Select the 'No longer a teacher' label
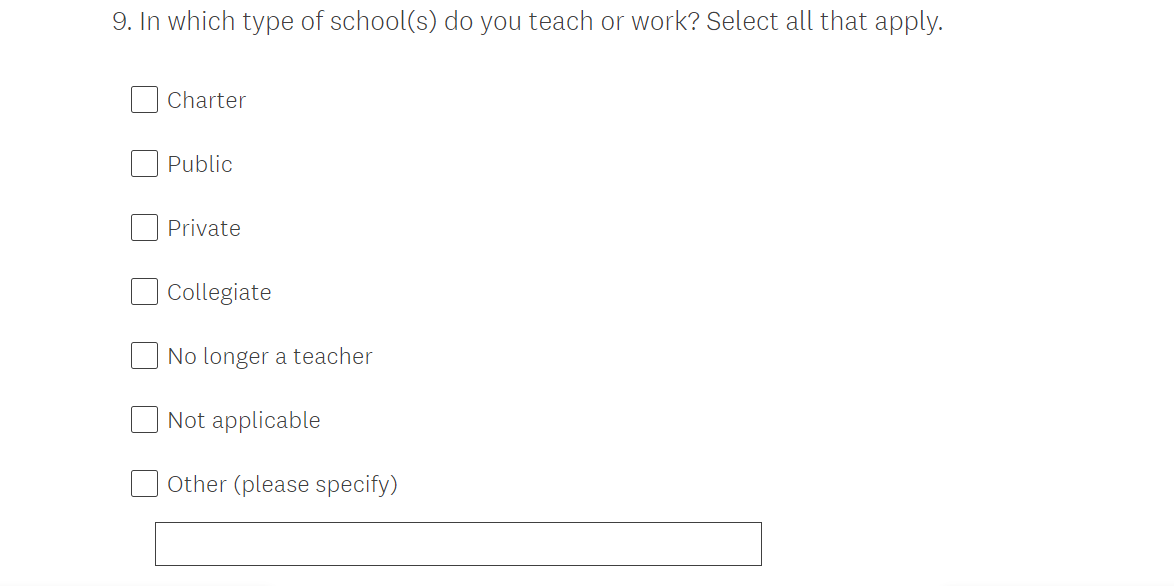1174x586 pixels. click(x=270, y=356)
